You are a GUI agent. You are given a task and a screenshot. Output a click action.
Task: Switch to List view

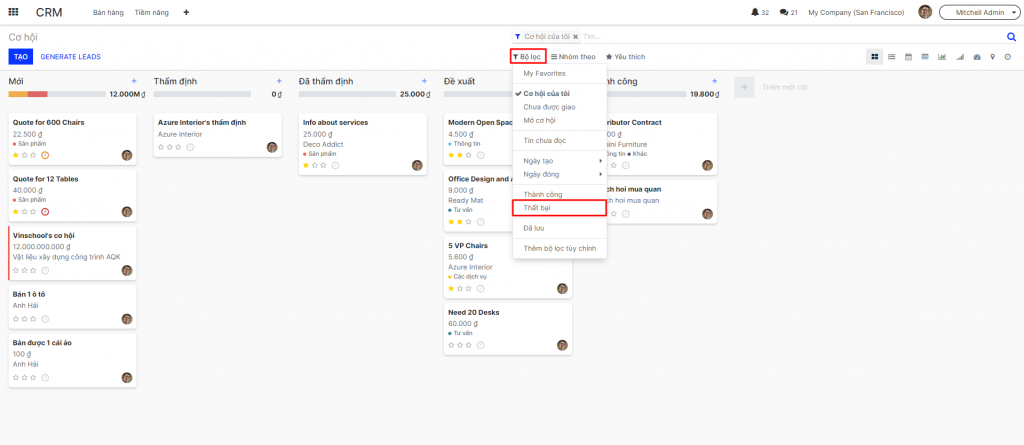tap(891, 57)
